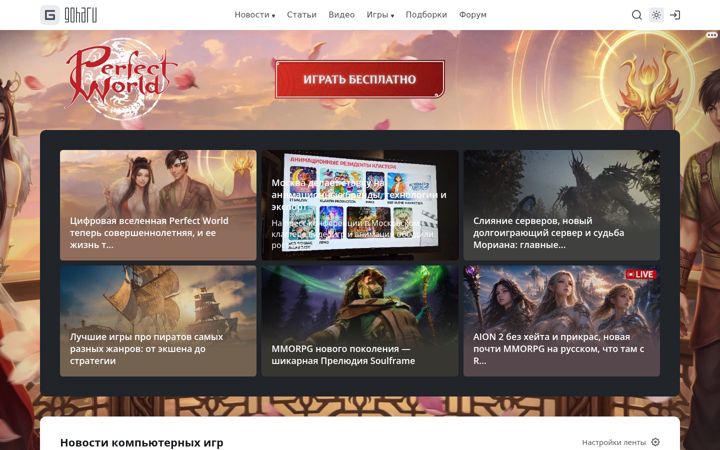Viewport: 720px width, 450px height.
Task: Open the Цифровая вселенная Perfect World article card
Action: [x=158, y=205]
